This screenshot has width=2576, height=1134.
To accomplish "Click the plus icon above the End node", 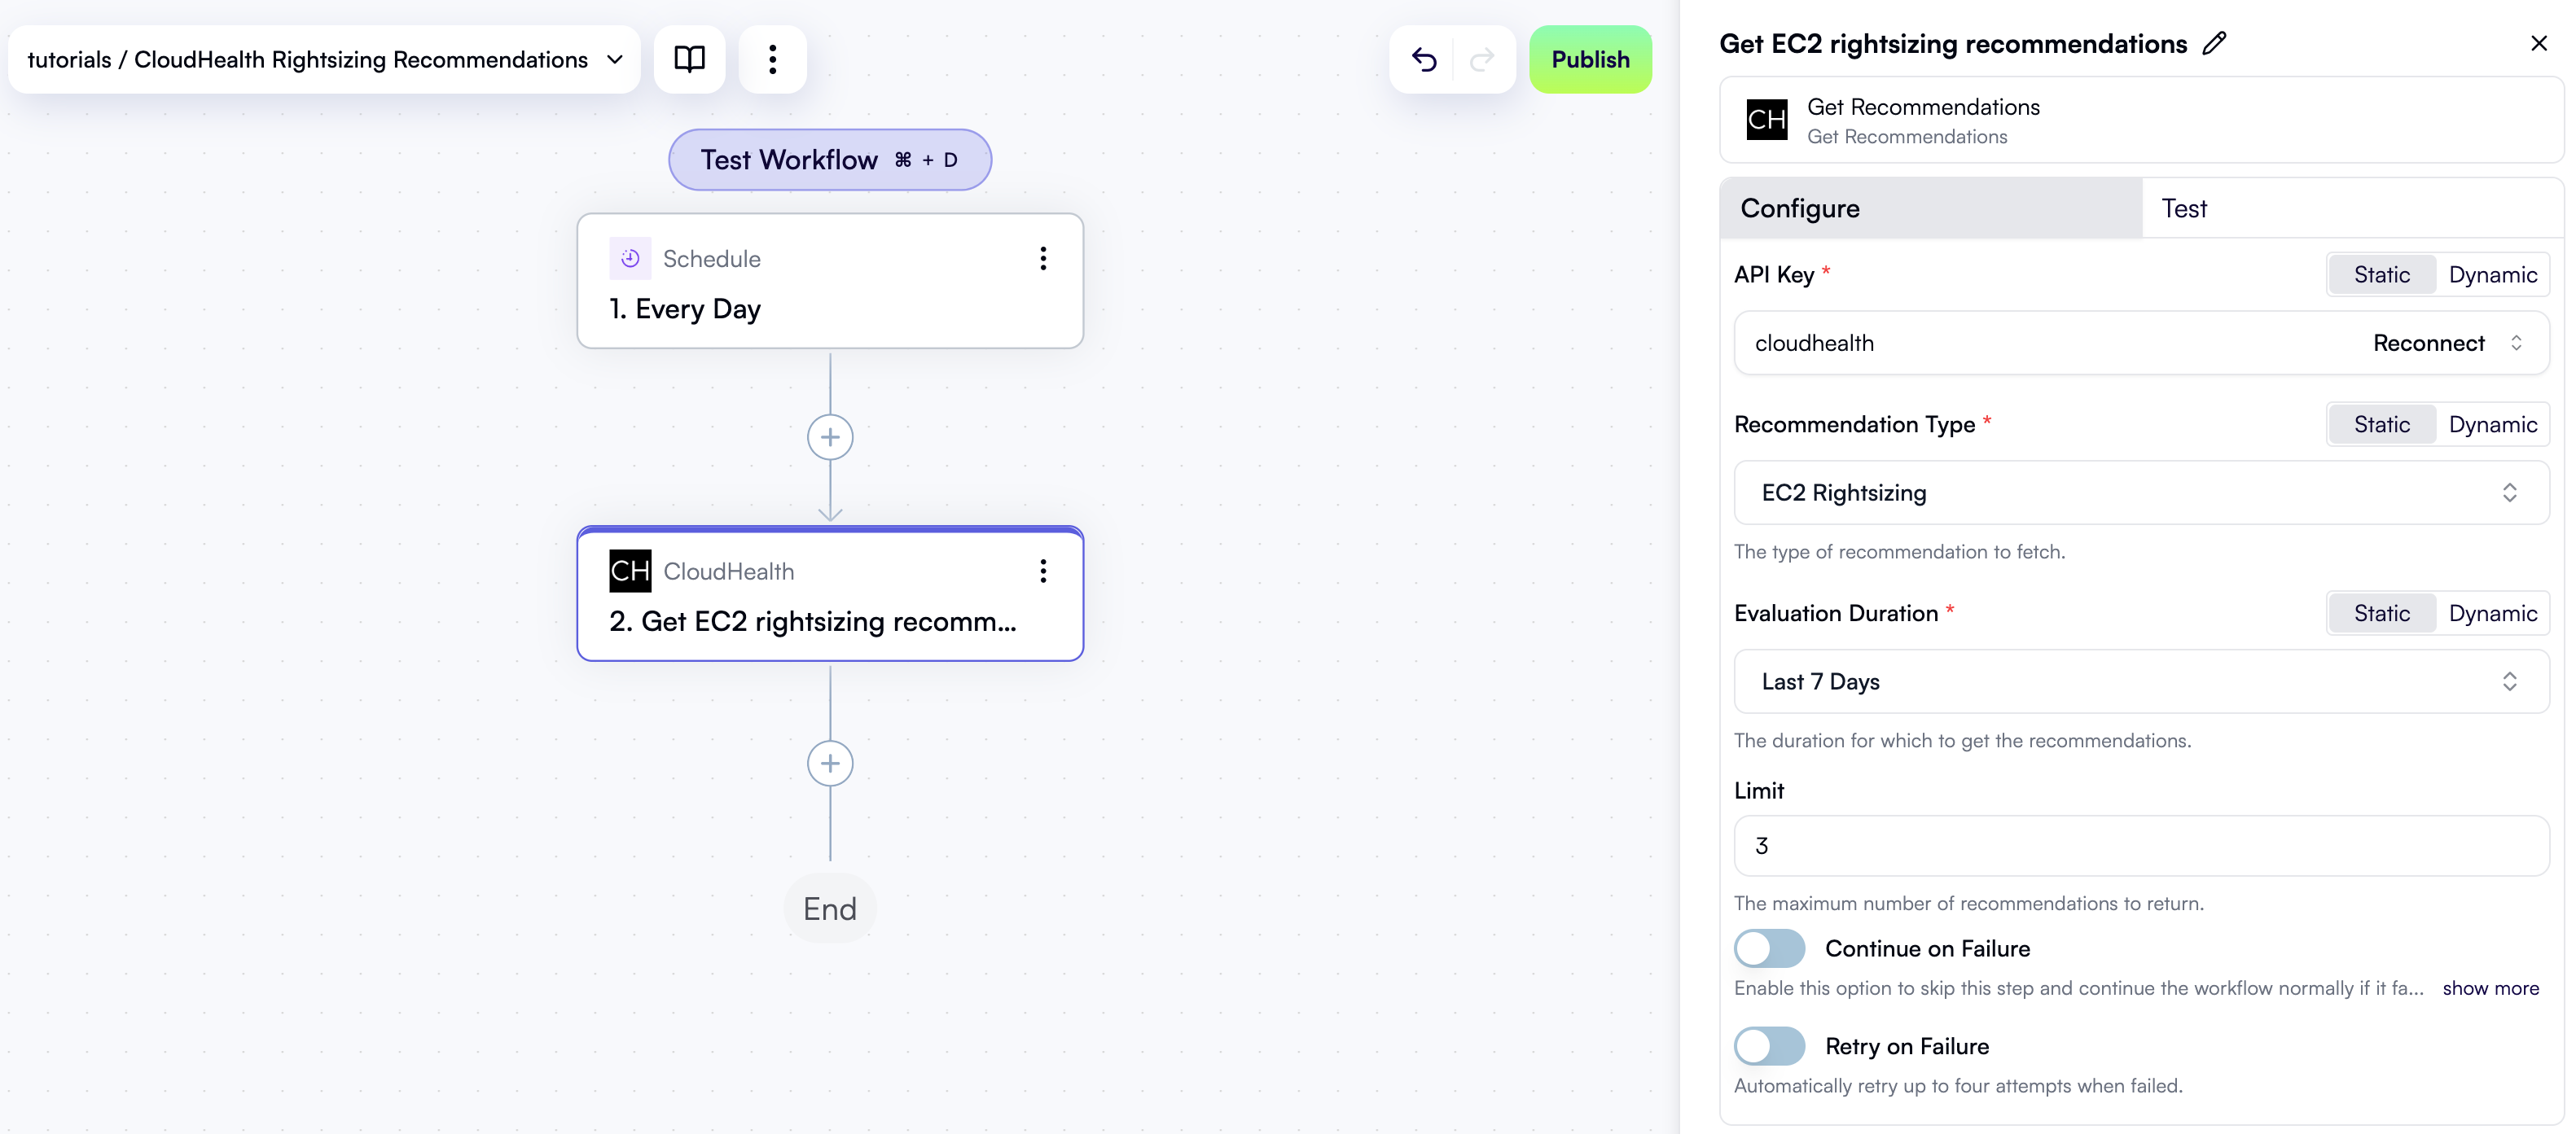I will tap(830, 762).
